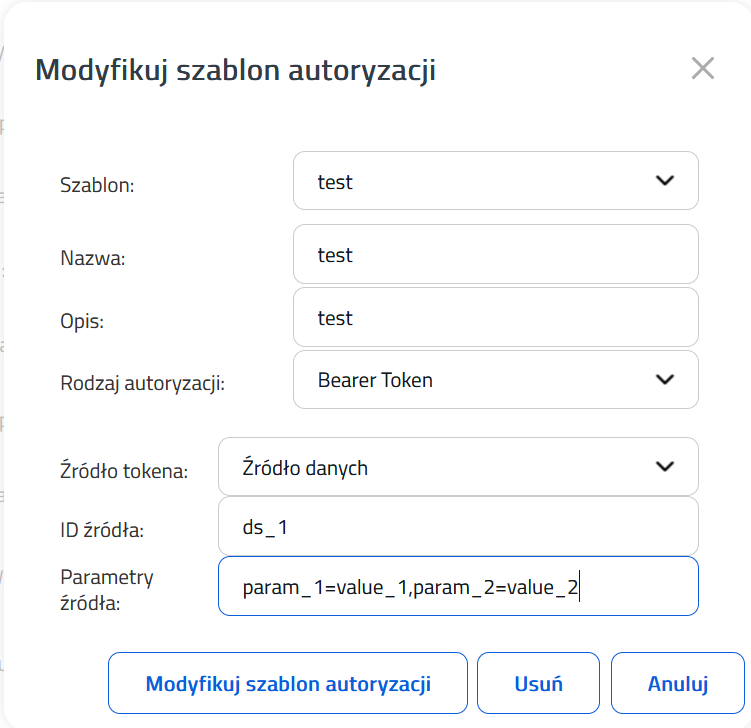Click the Usuń button
This screenshot has height=728, width=751.
538,683
